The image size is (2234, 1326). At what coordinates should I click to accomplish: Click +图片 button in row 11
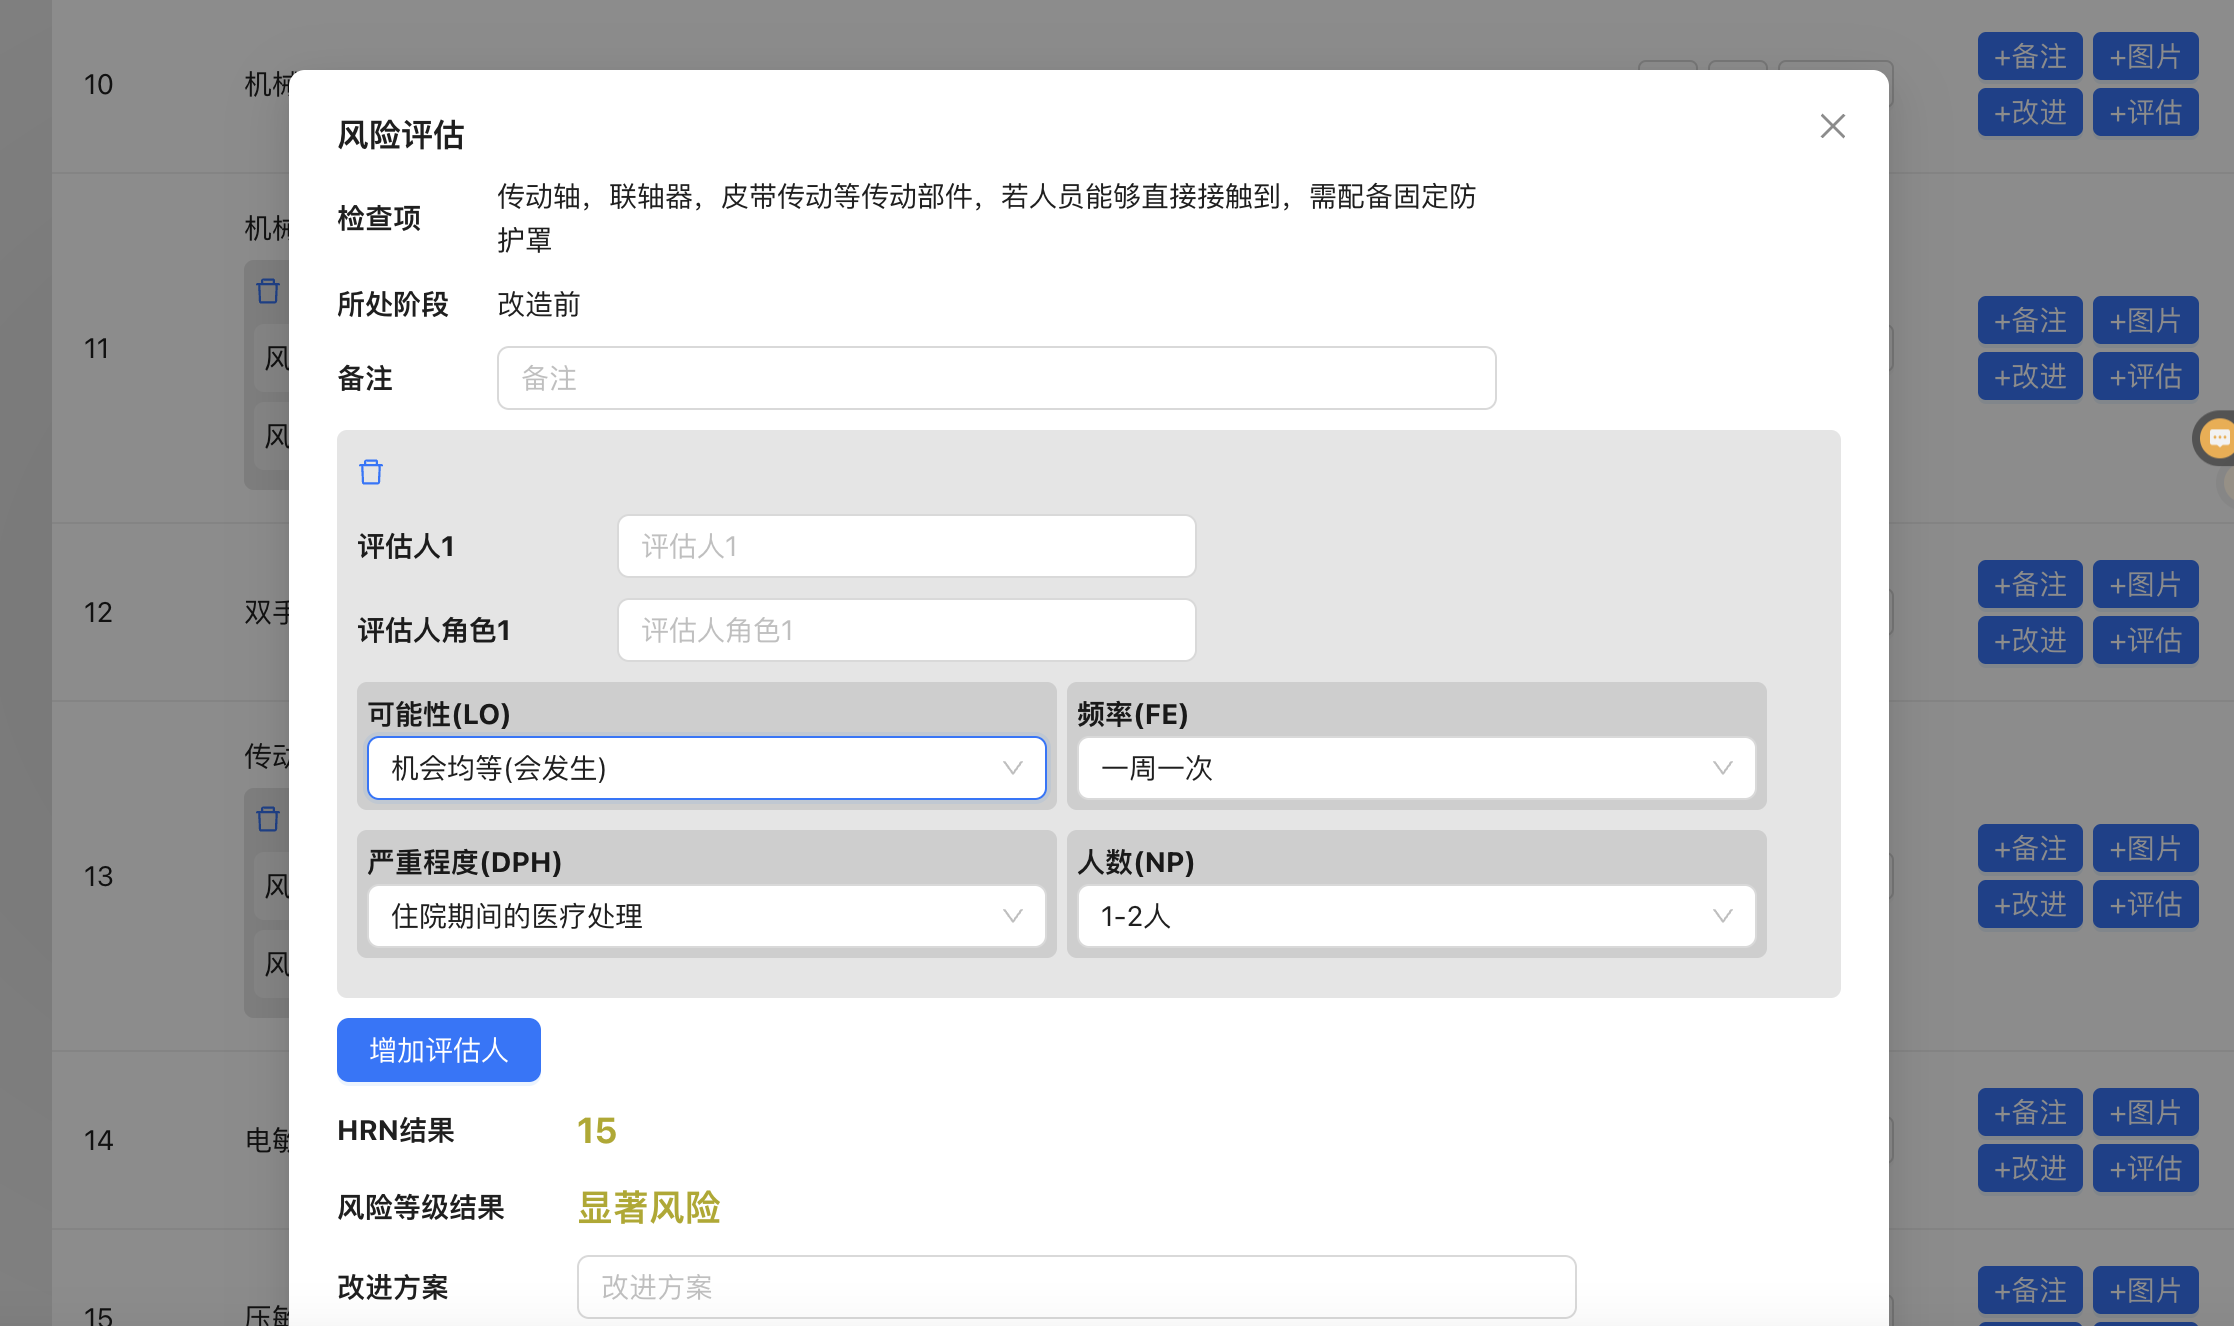tap(2145, 320)
